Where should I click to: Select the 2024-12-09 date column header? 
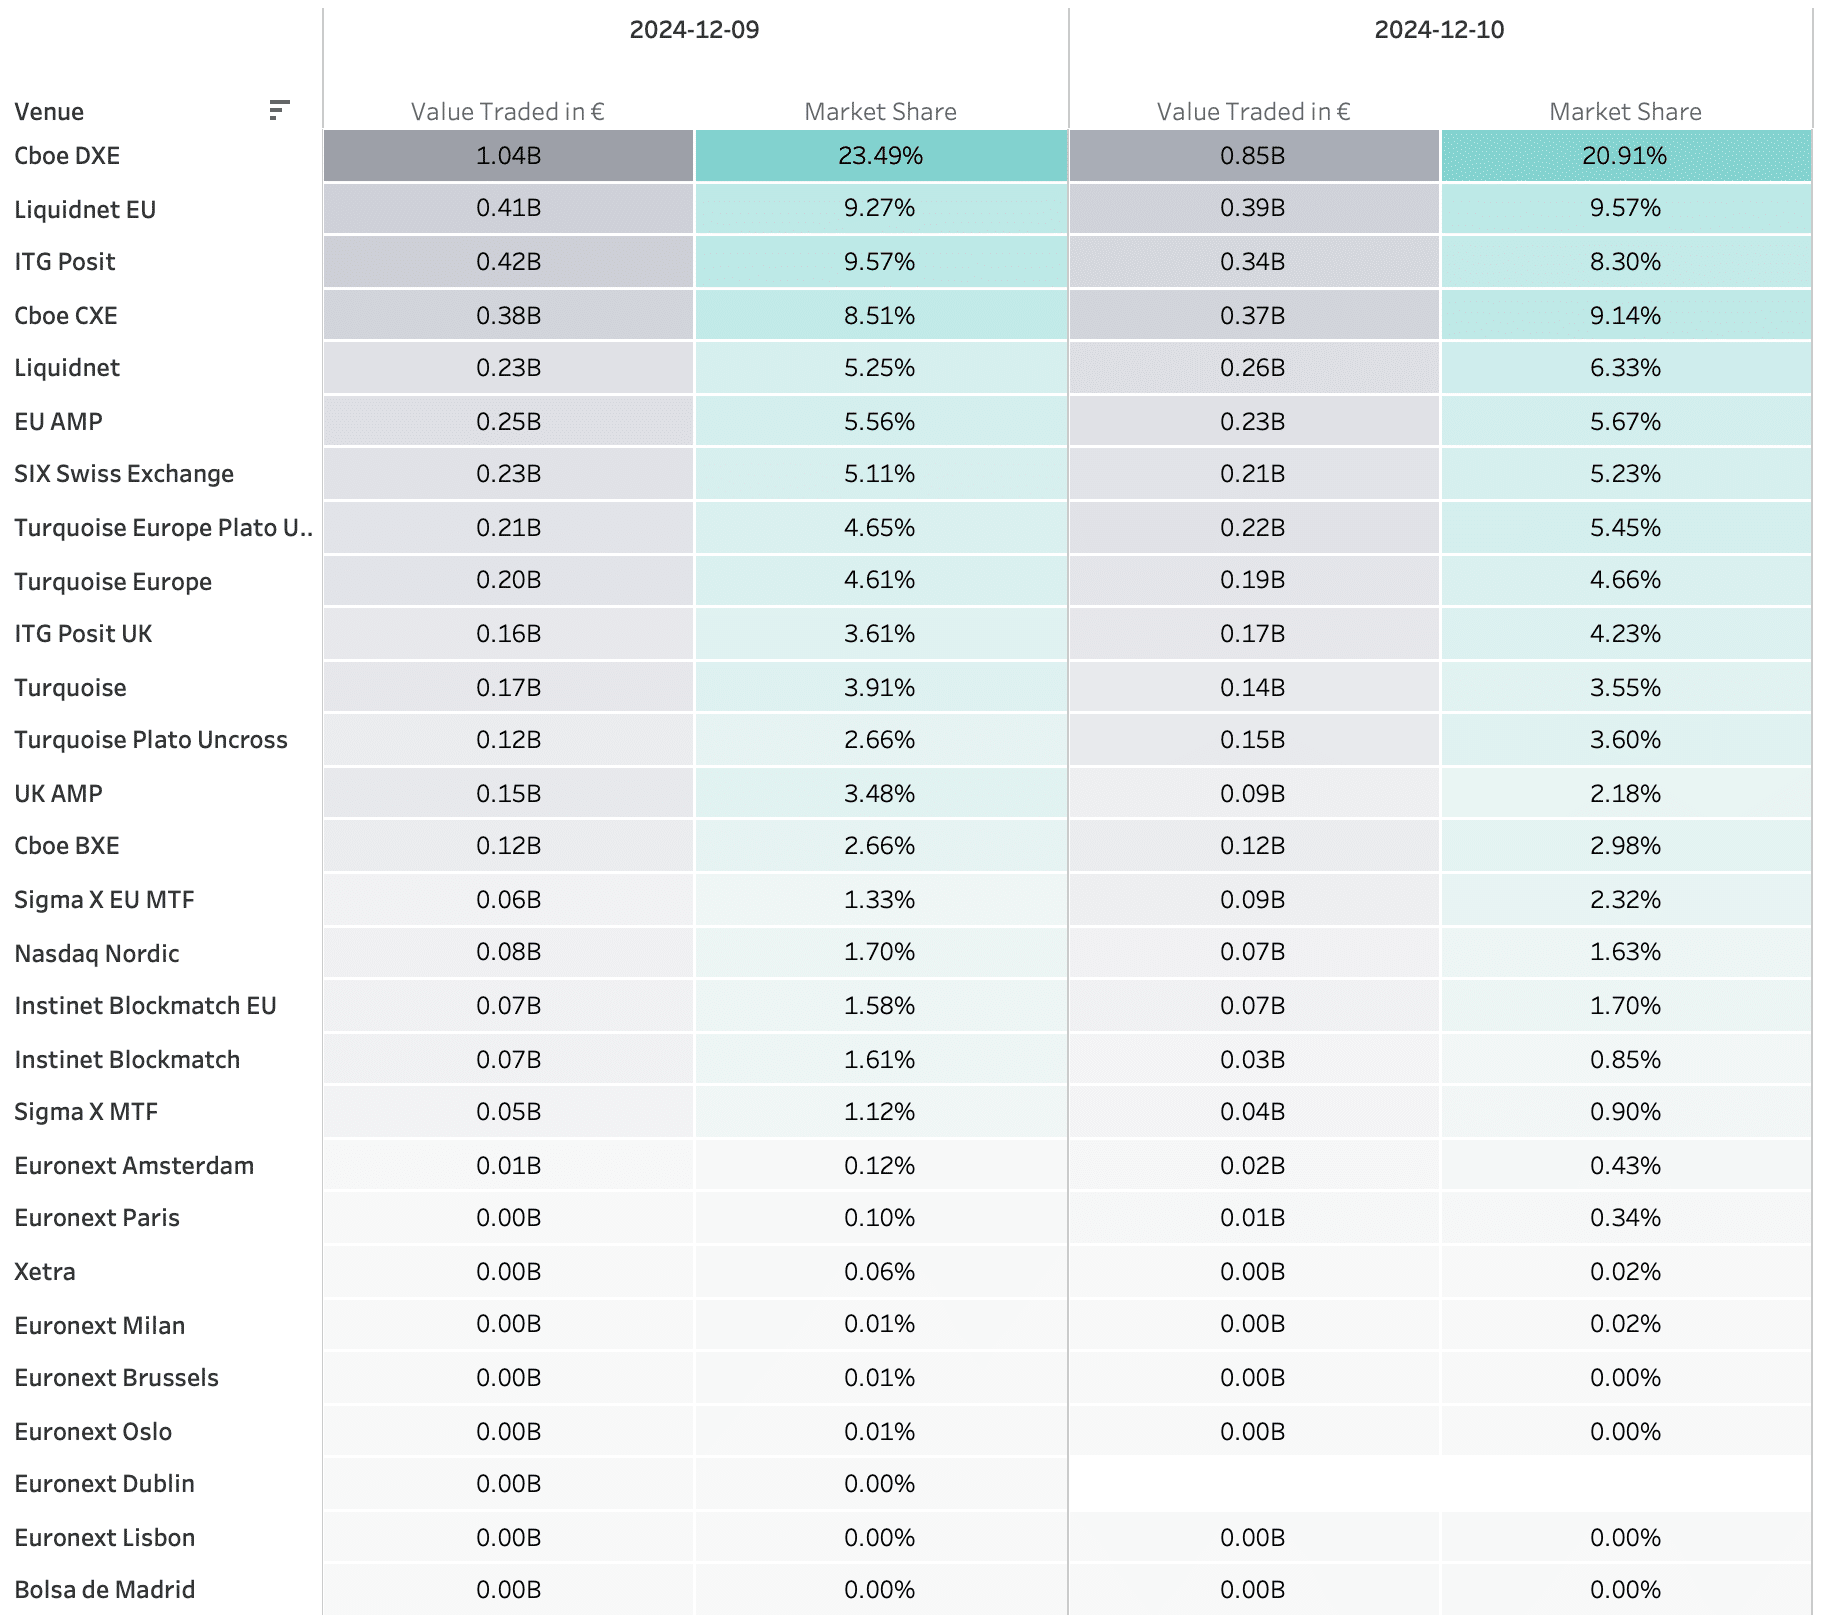(x=694, y=30)
